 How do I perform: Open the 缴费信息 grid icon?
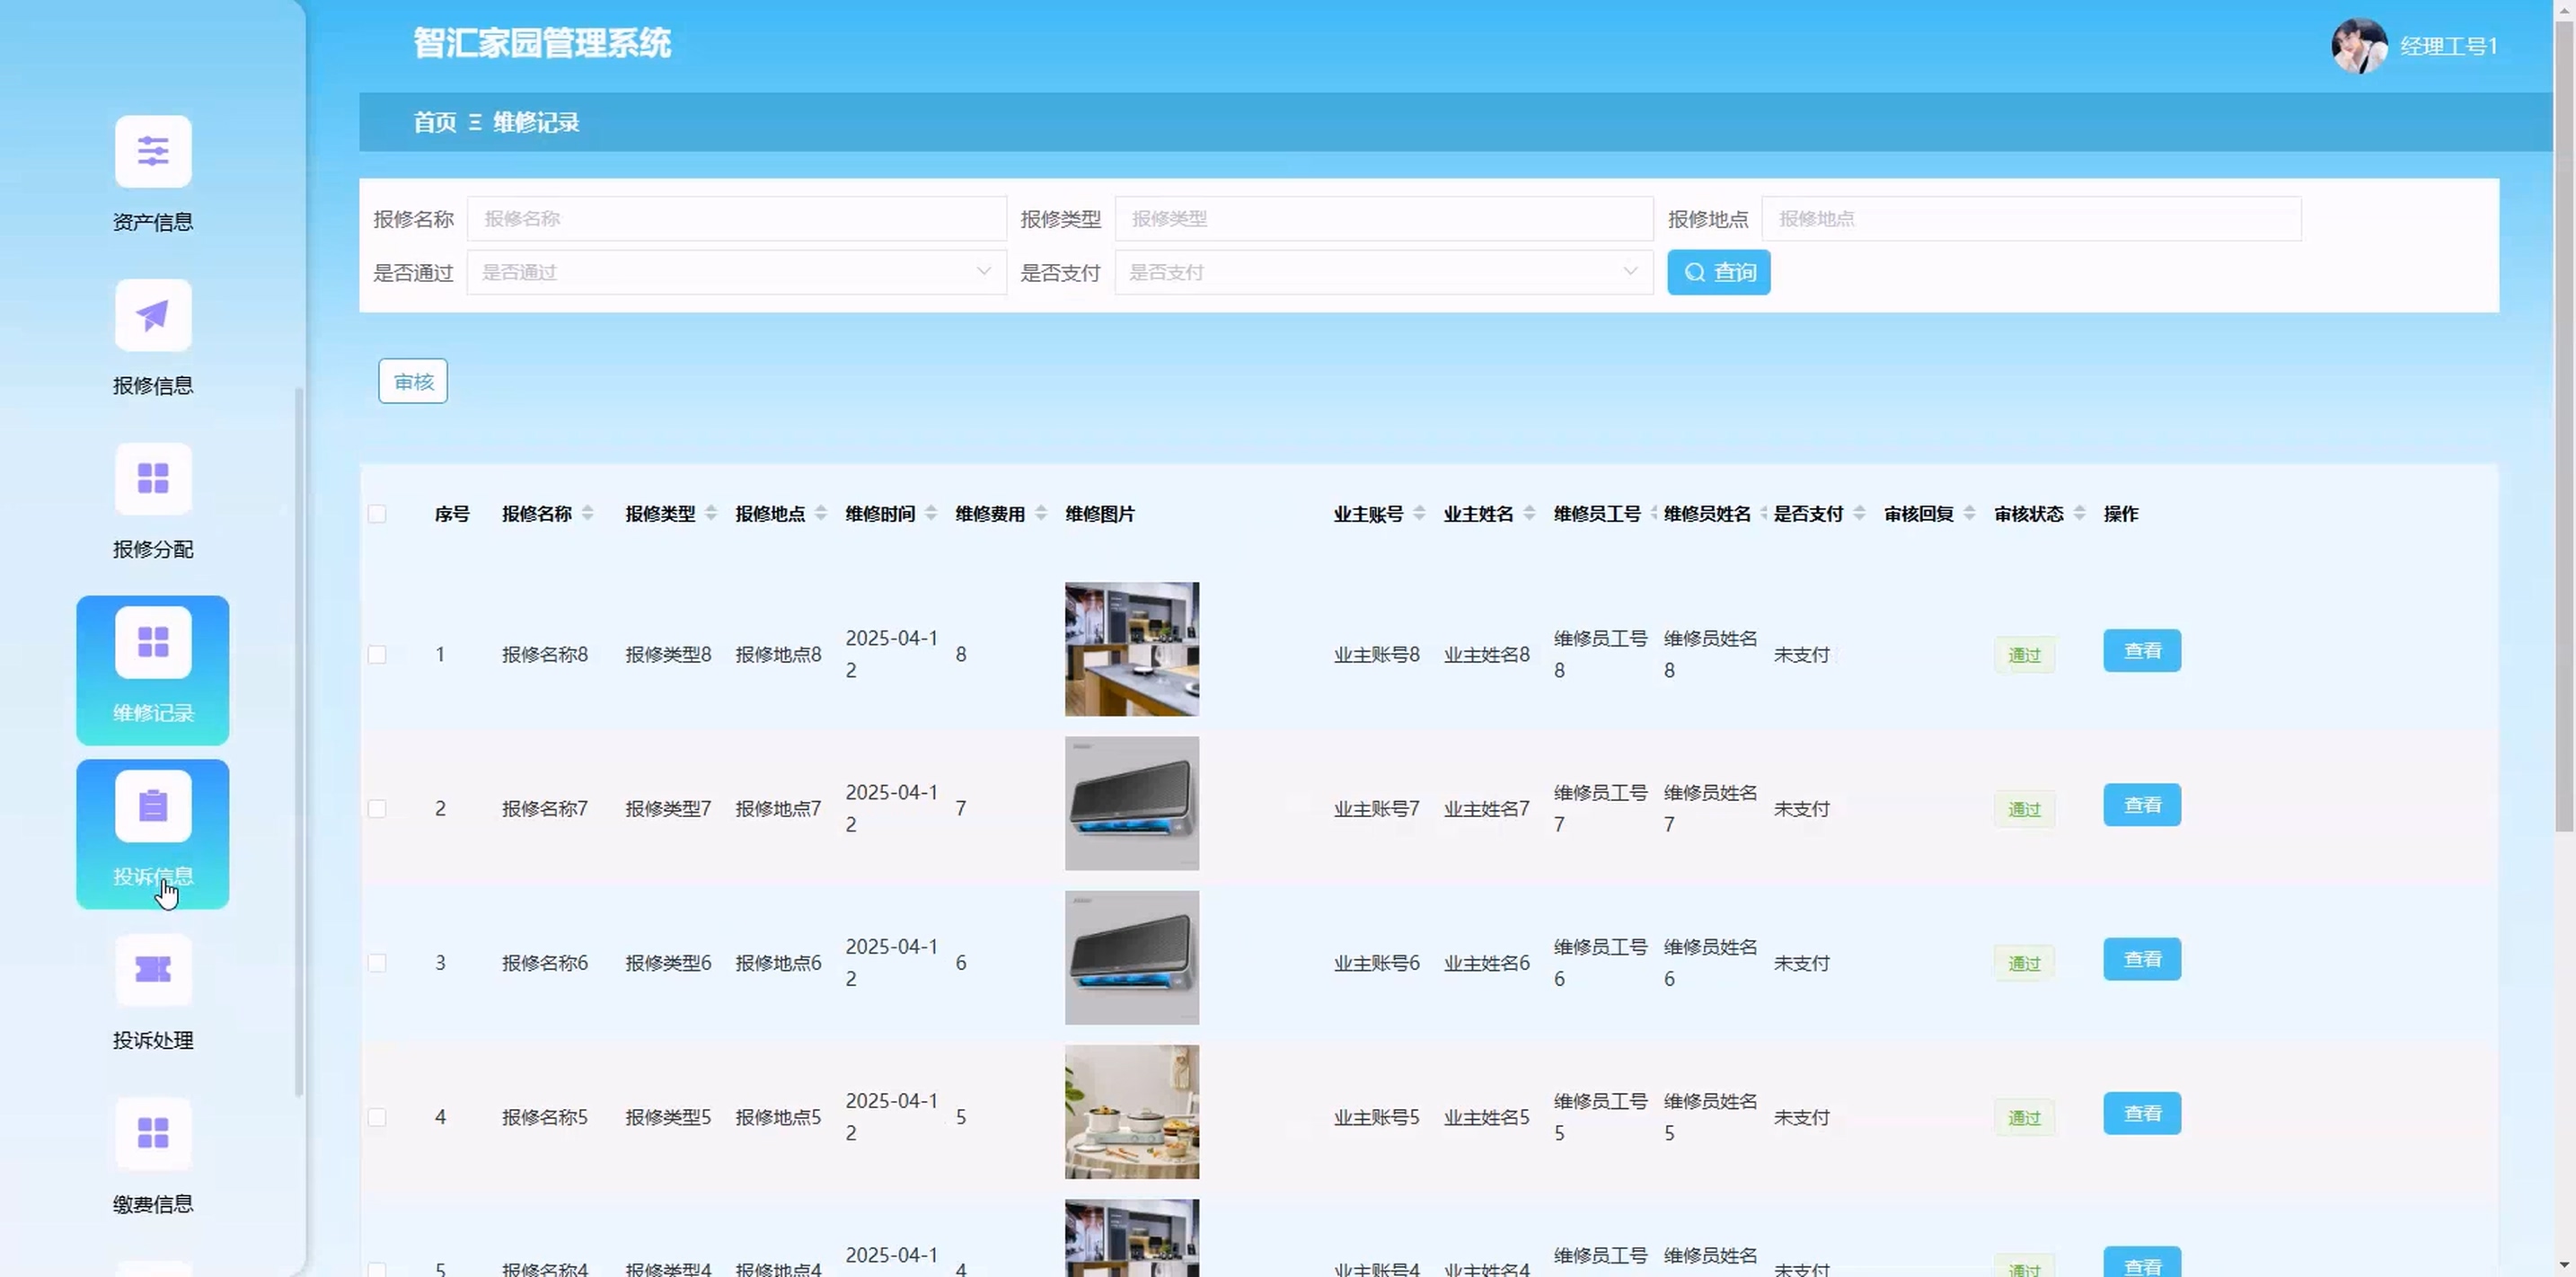point(153,1133)
